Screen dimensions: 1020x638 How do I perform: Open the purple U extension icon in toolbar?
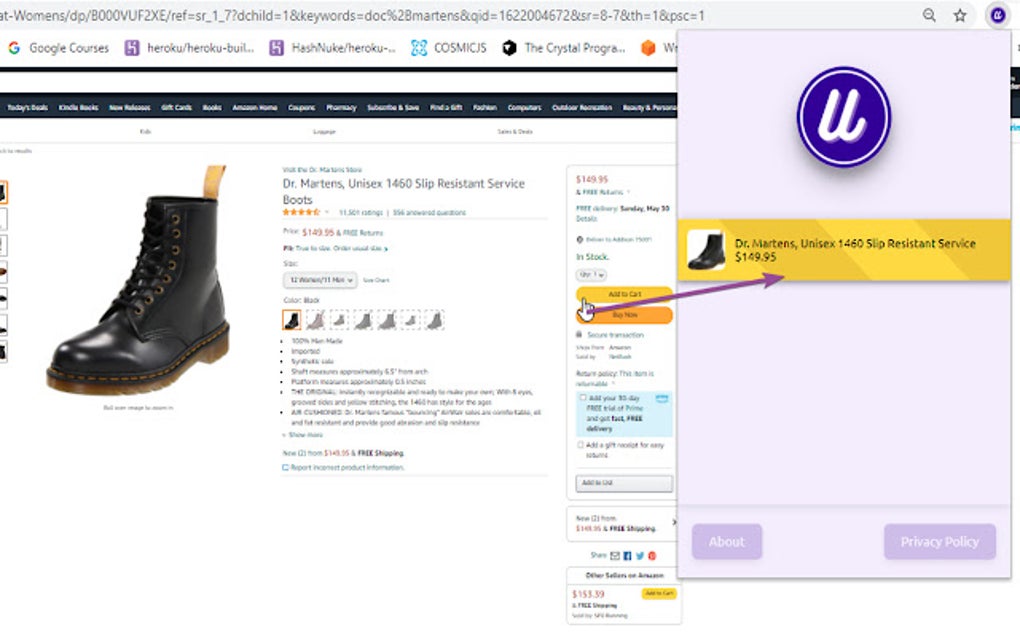click(x=997, y=15)
